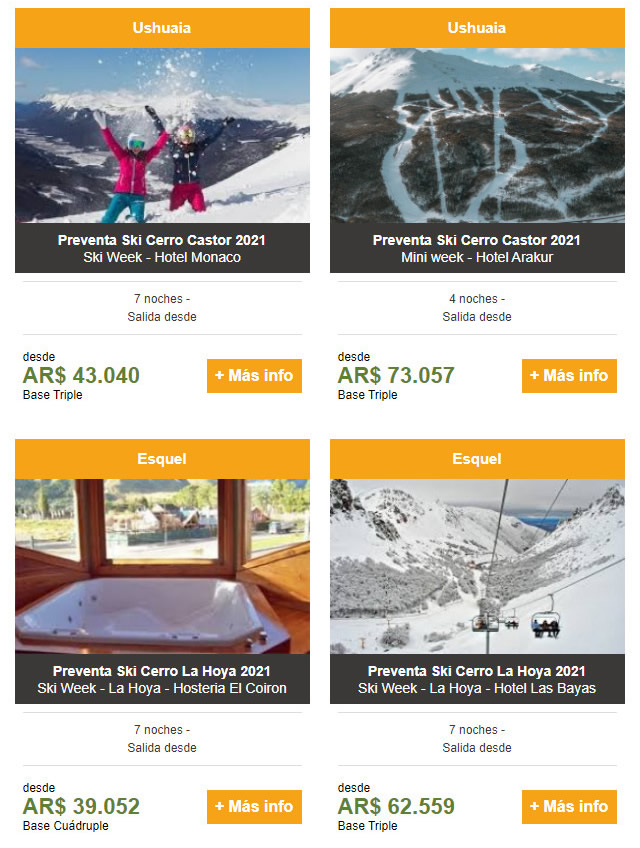Open Más info for Hosteria El Coiron
Viewport: 640px width, 848px height.
(254, 806)
